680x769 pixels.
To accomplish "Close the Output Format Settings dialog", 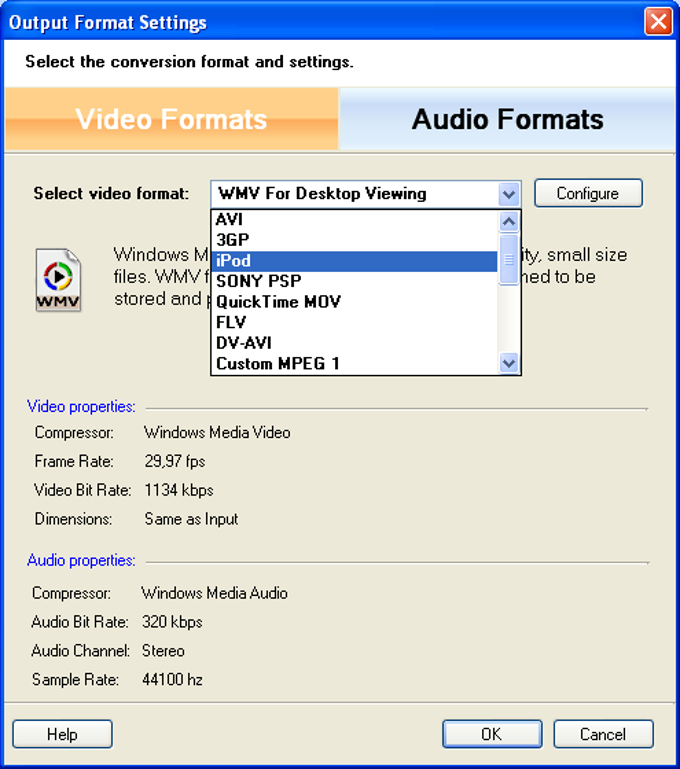I will point(658,22).
